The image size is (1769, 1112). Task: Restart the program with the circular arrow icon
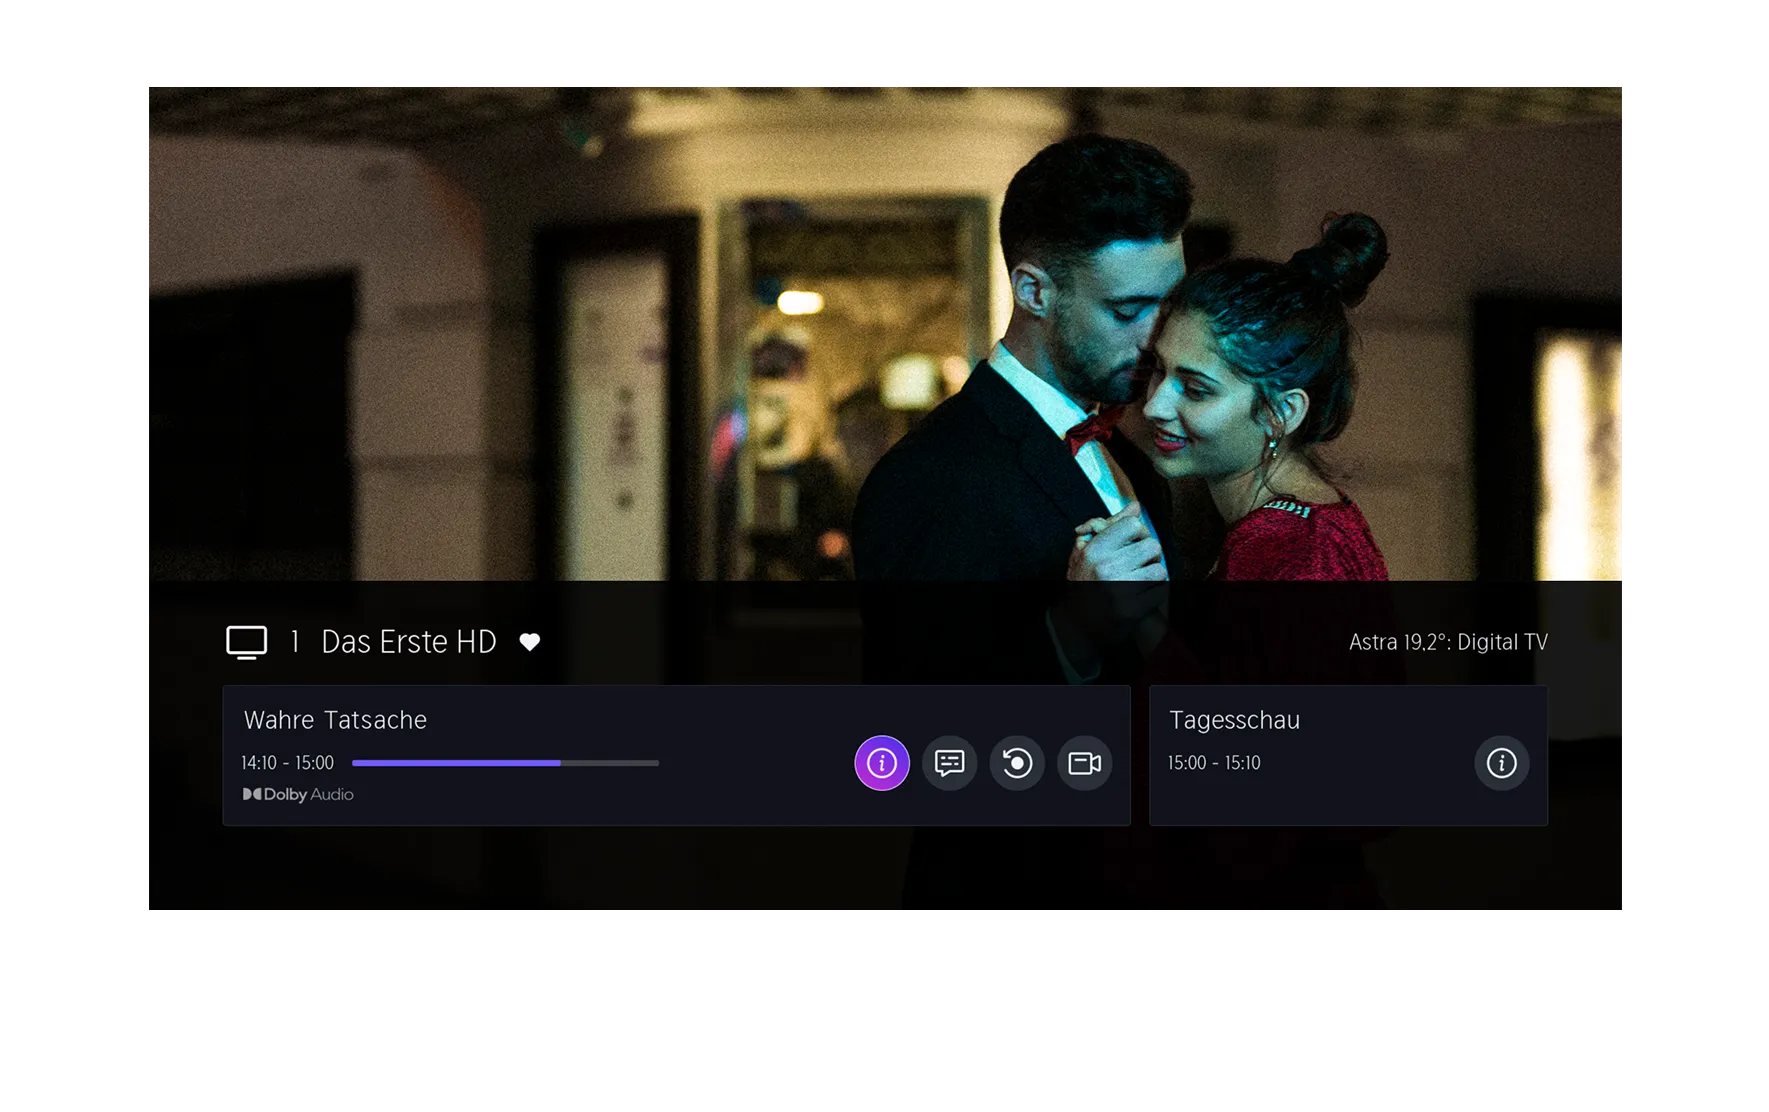[1017, 763]
